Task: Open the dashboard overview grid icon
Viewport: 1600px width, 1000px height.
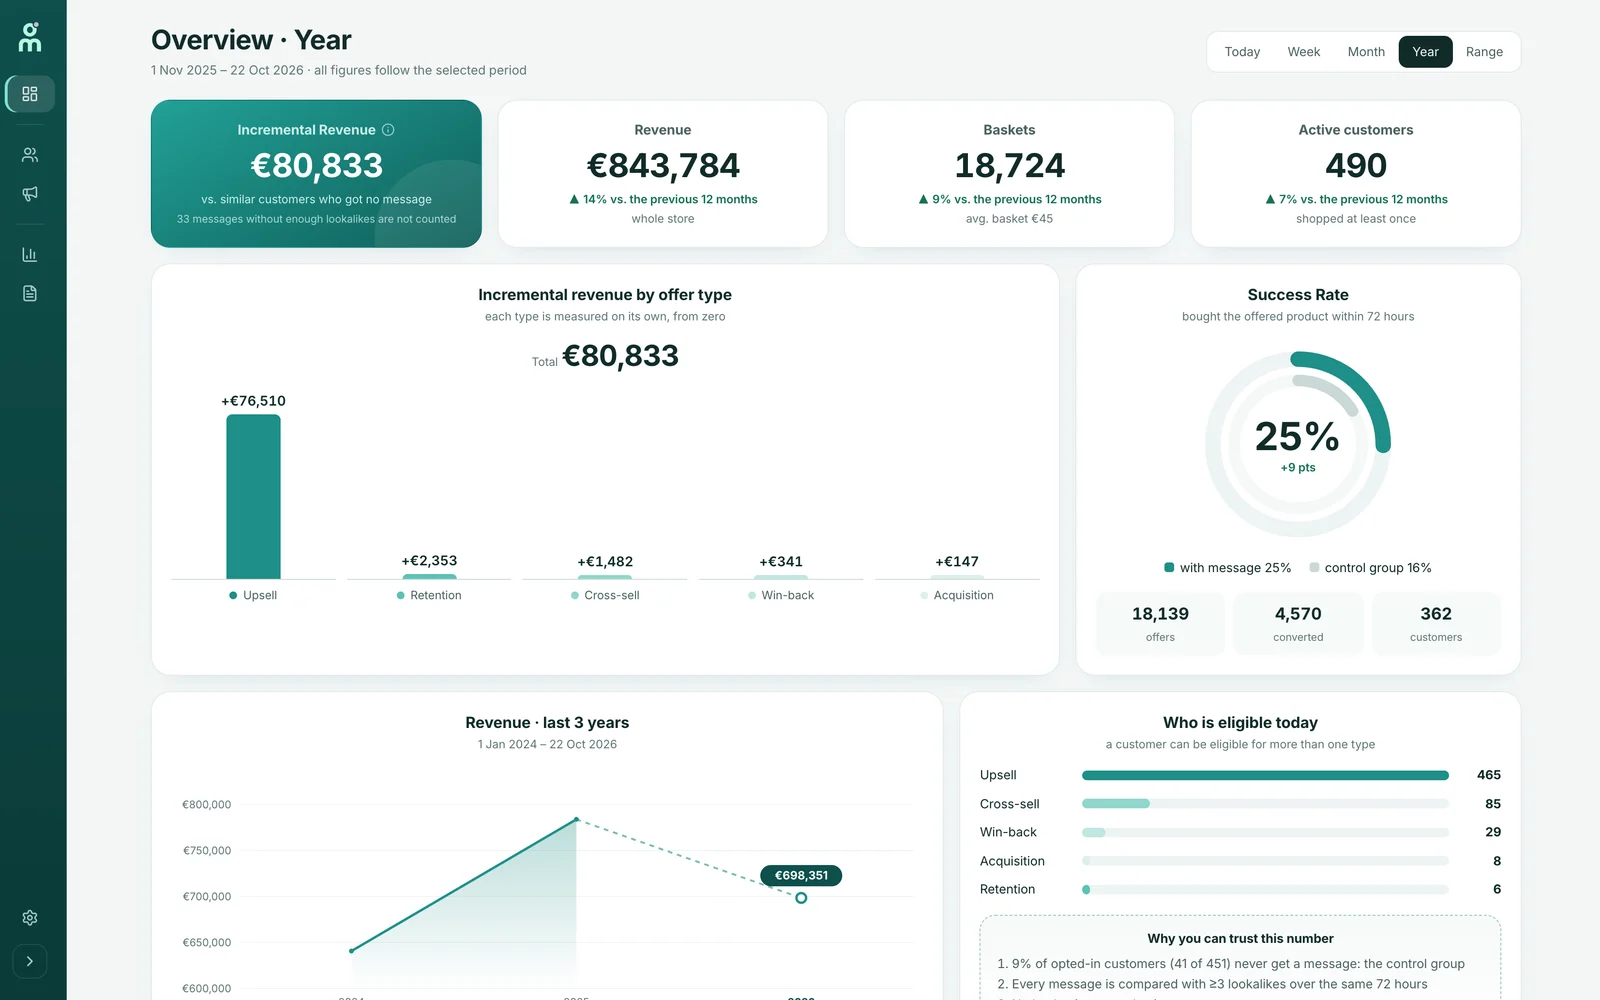Action: 30,94
